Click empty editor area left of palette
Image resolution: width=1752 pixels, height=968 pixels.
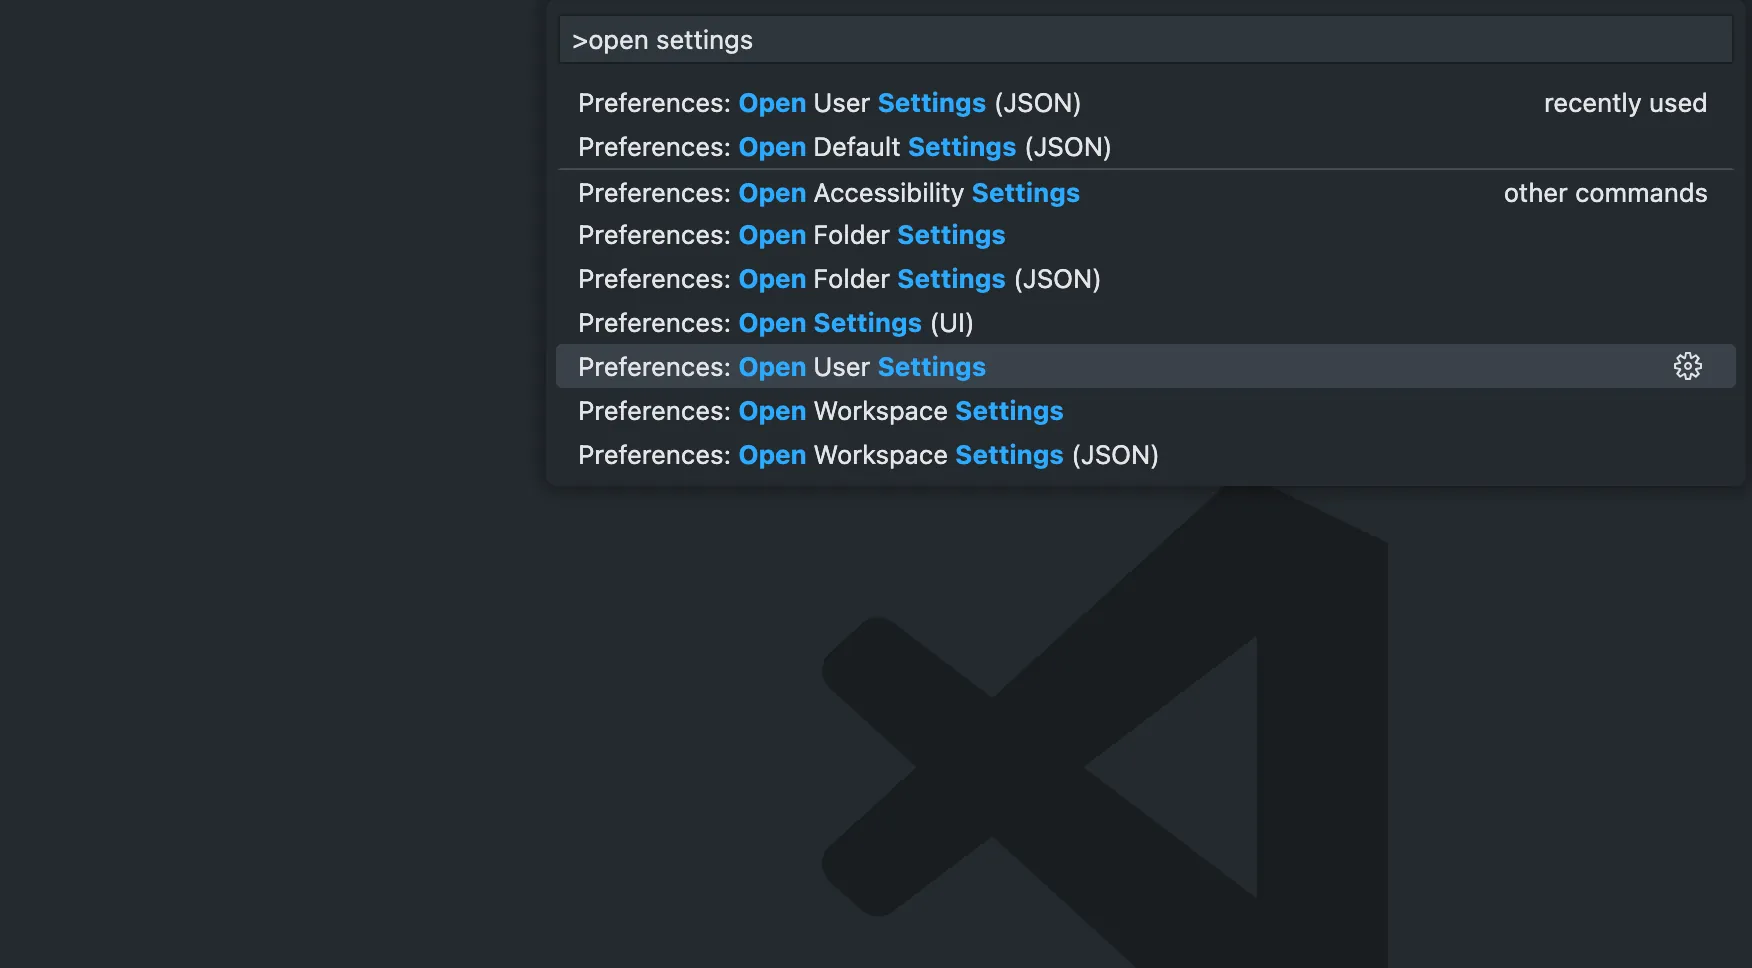click(x=272, y=480)
